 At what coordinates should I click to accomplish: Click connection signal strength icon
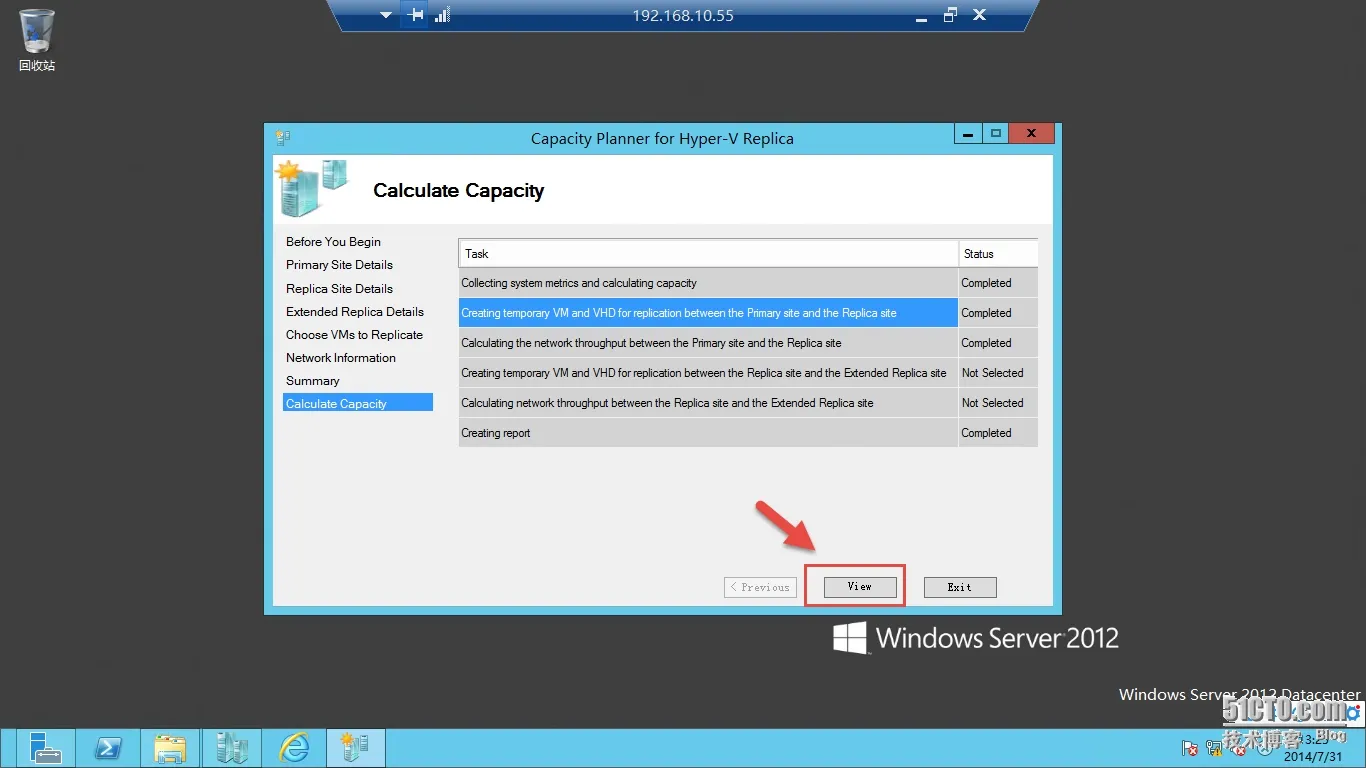point(443,15)
